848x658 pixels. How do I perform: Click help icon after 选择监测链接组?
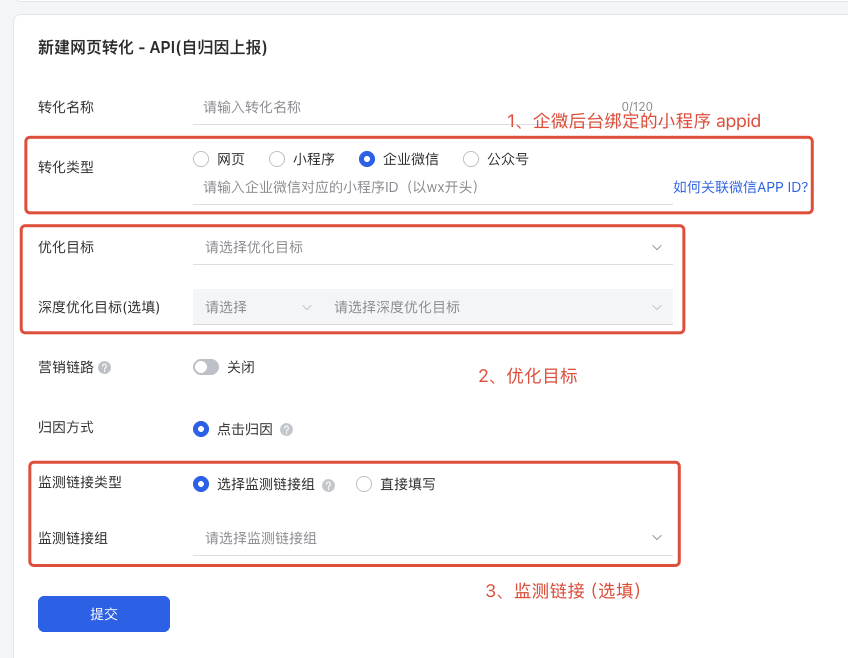pyautogui.click(x=328, y=485)
